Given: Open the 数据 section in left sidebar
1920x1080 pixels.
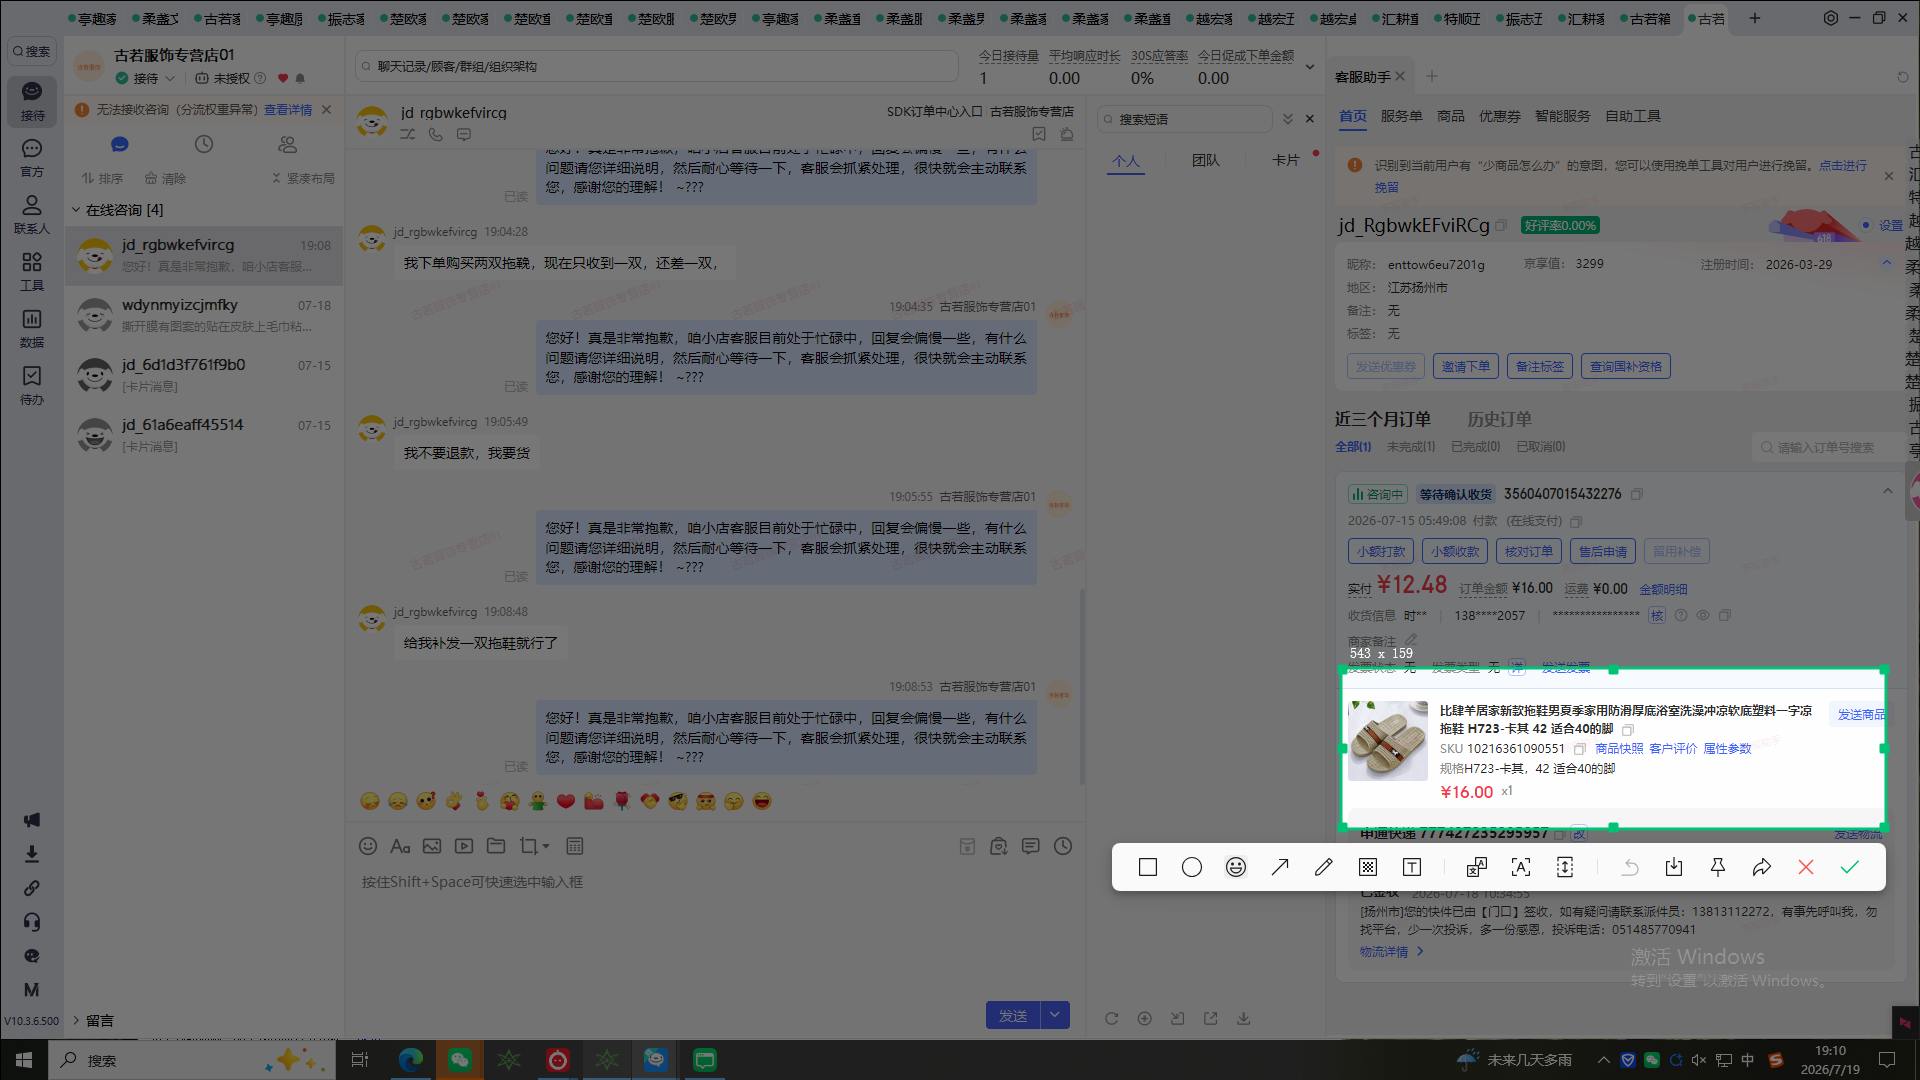Looking at the screenshot, I should click(32, 328).
